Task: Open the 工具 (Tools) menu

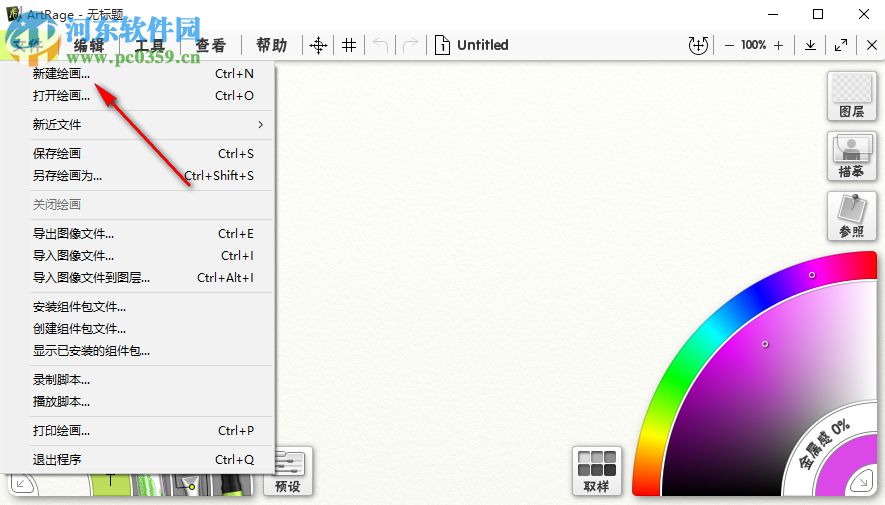Action: coord(150,45)
